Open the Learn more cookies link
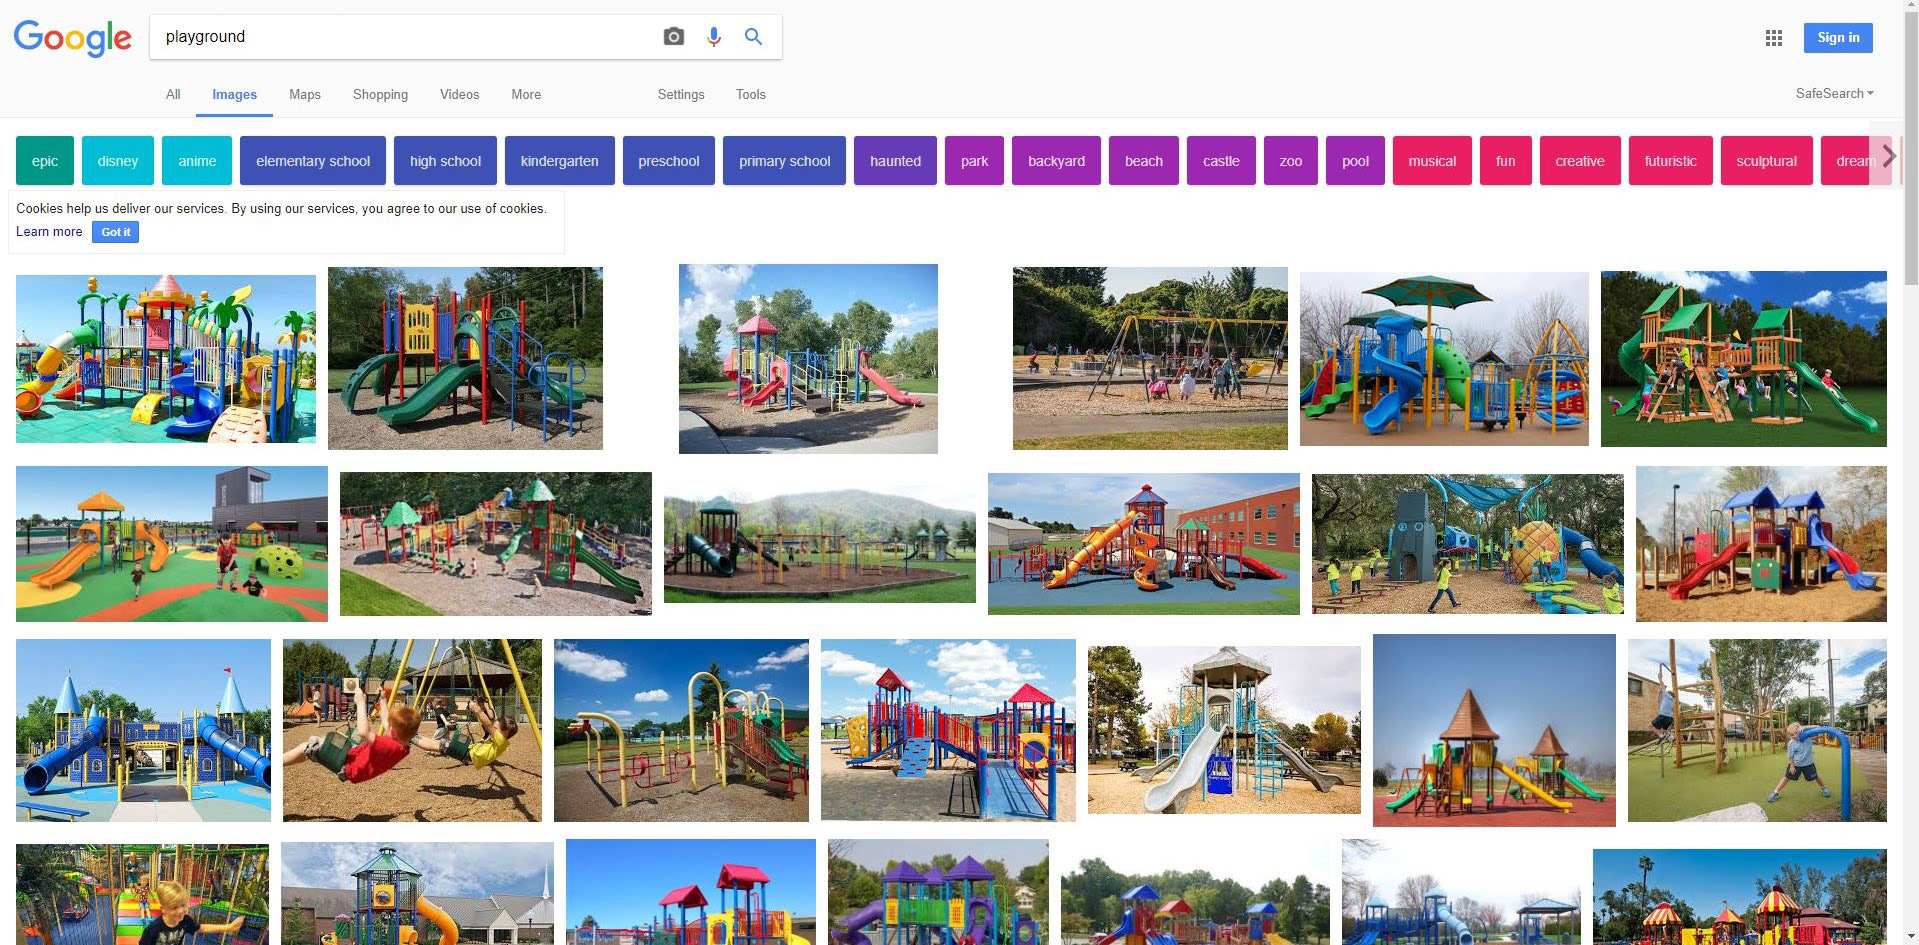Viewport: 1919px width, 945px height. [49, 232]
